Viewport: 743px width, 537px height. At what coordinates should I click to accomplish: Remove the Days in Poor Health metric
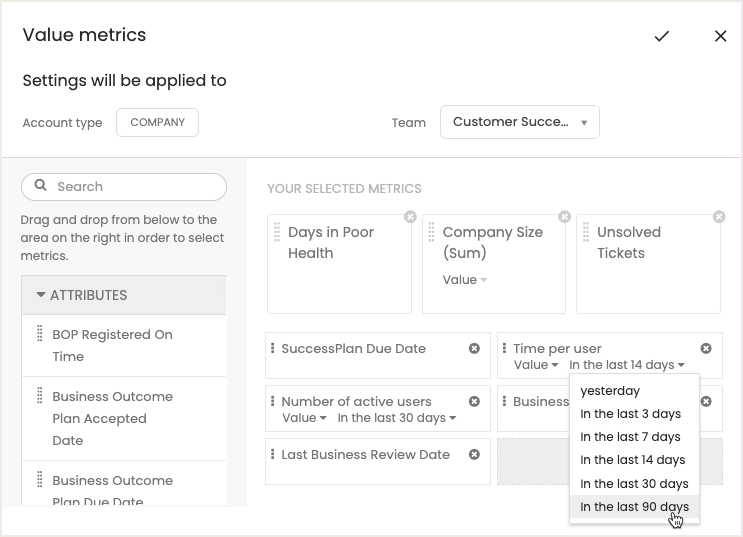[x=410, y=217]
